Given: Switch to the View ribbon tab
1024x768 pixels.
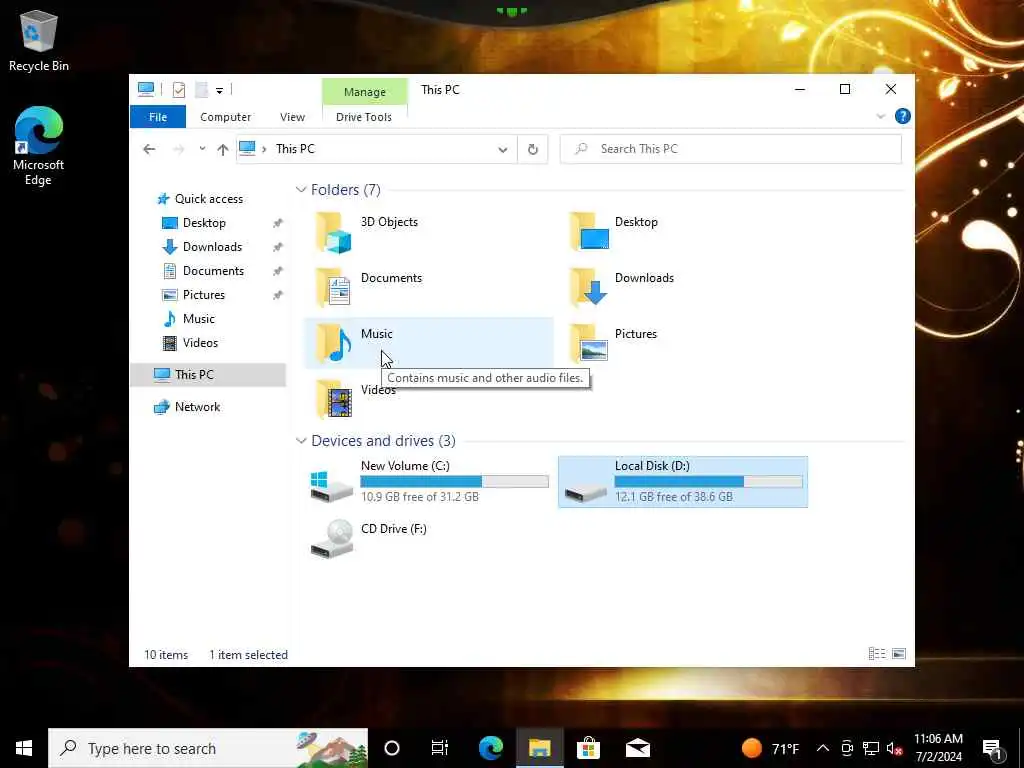Looking at the screenshot, I should (293, 117).
